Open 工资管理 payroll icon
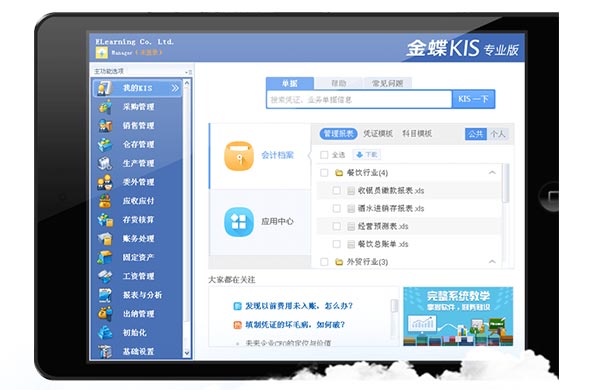The image size is (600, 390). coord(105,276)
